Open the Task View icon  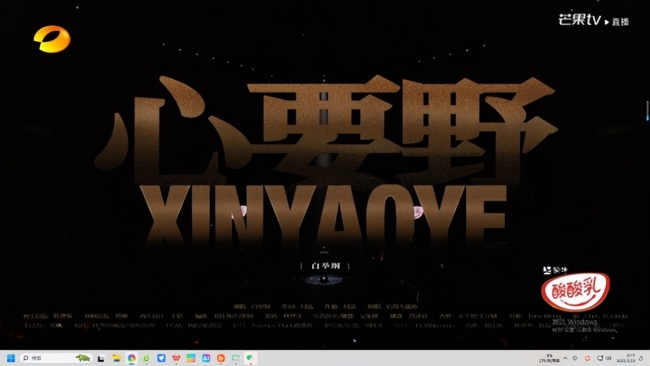101,359
